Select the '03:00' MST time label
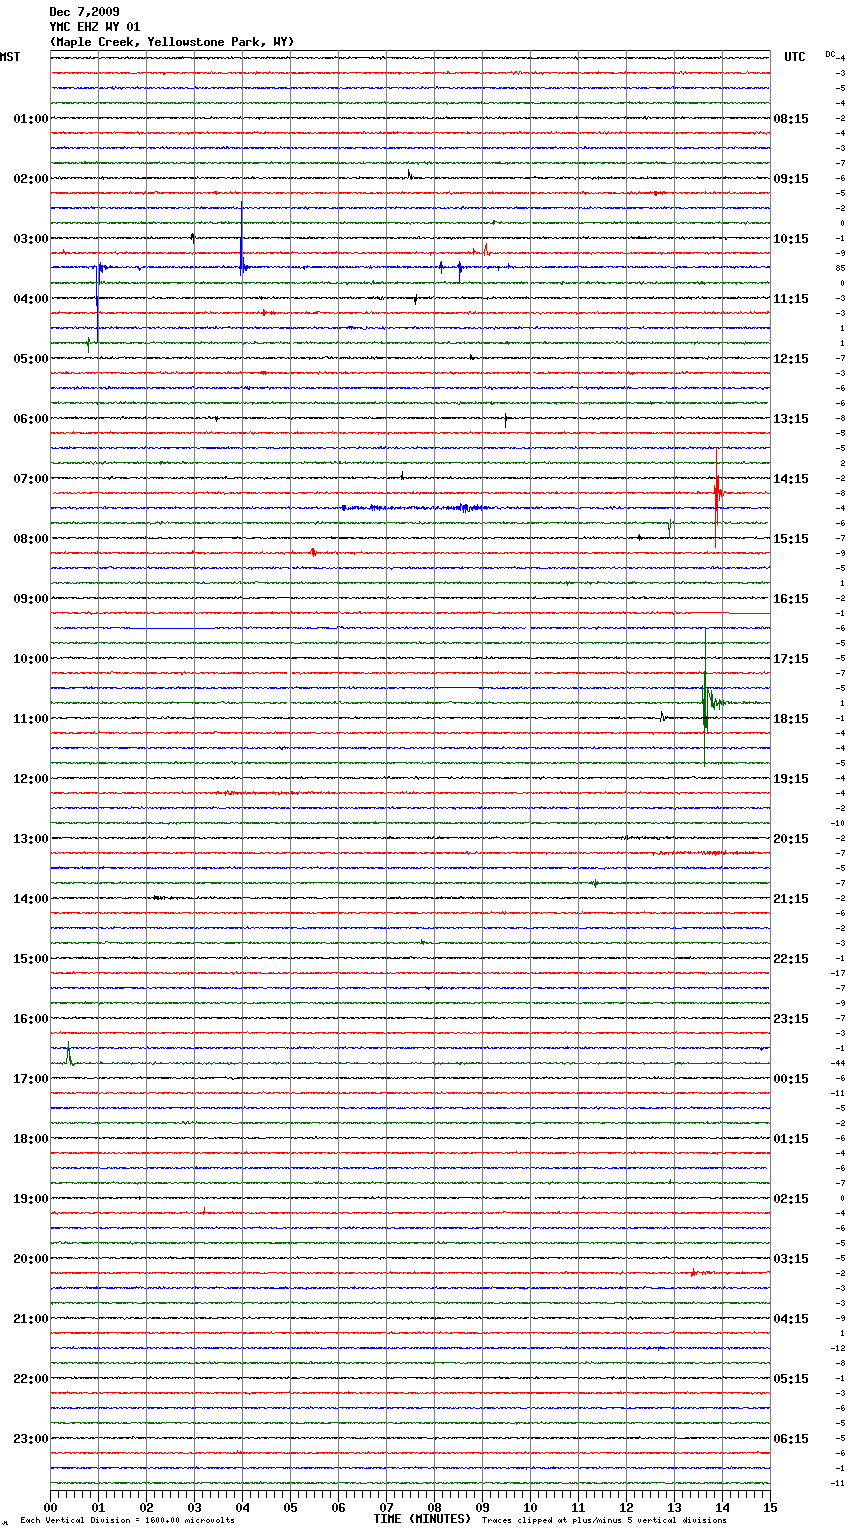Screen dimensions: 850x1534 [x=31, y=239]
